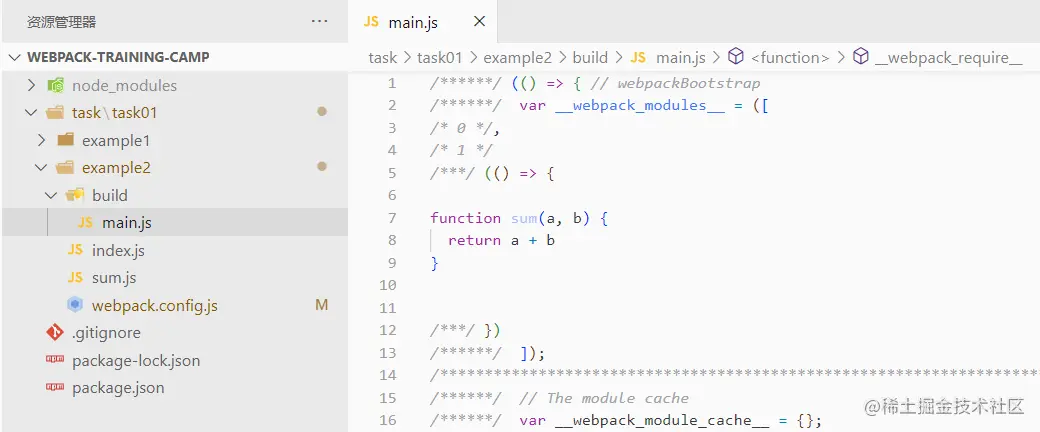Click the example1 folder icon

click(65, 140)
